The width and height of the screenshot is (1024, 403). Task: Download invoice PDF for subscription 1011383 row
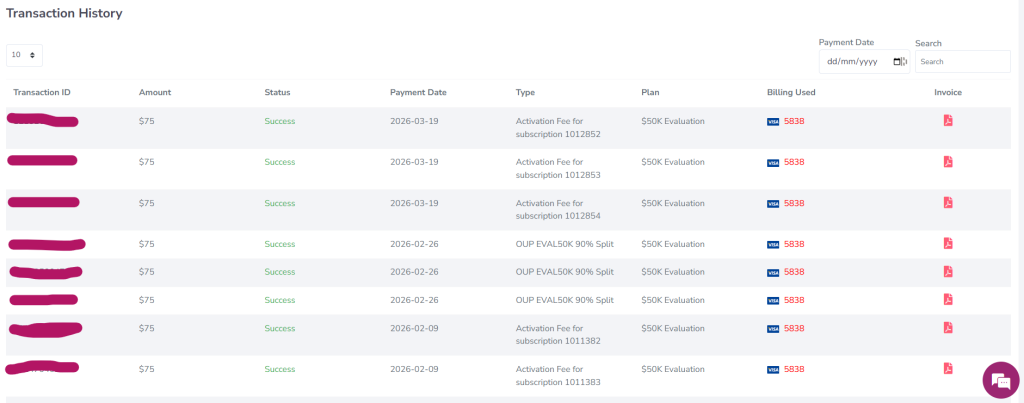tap(948, 368)
